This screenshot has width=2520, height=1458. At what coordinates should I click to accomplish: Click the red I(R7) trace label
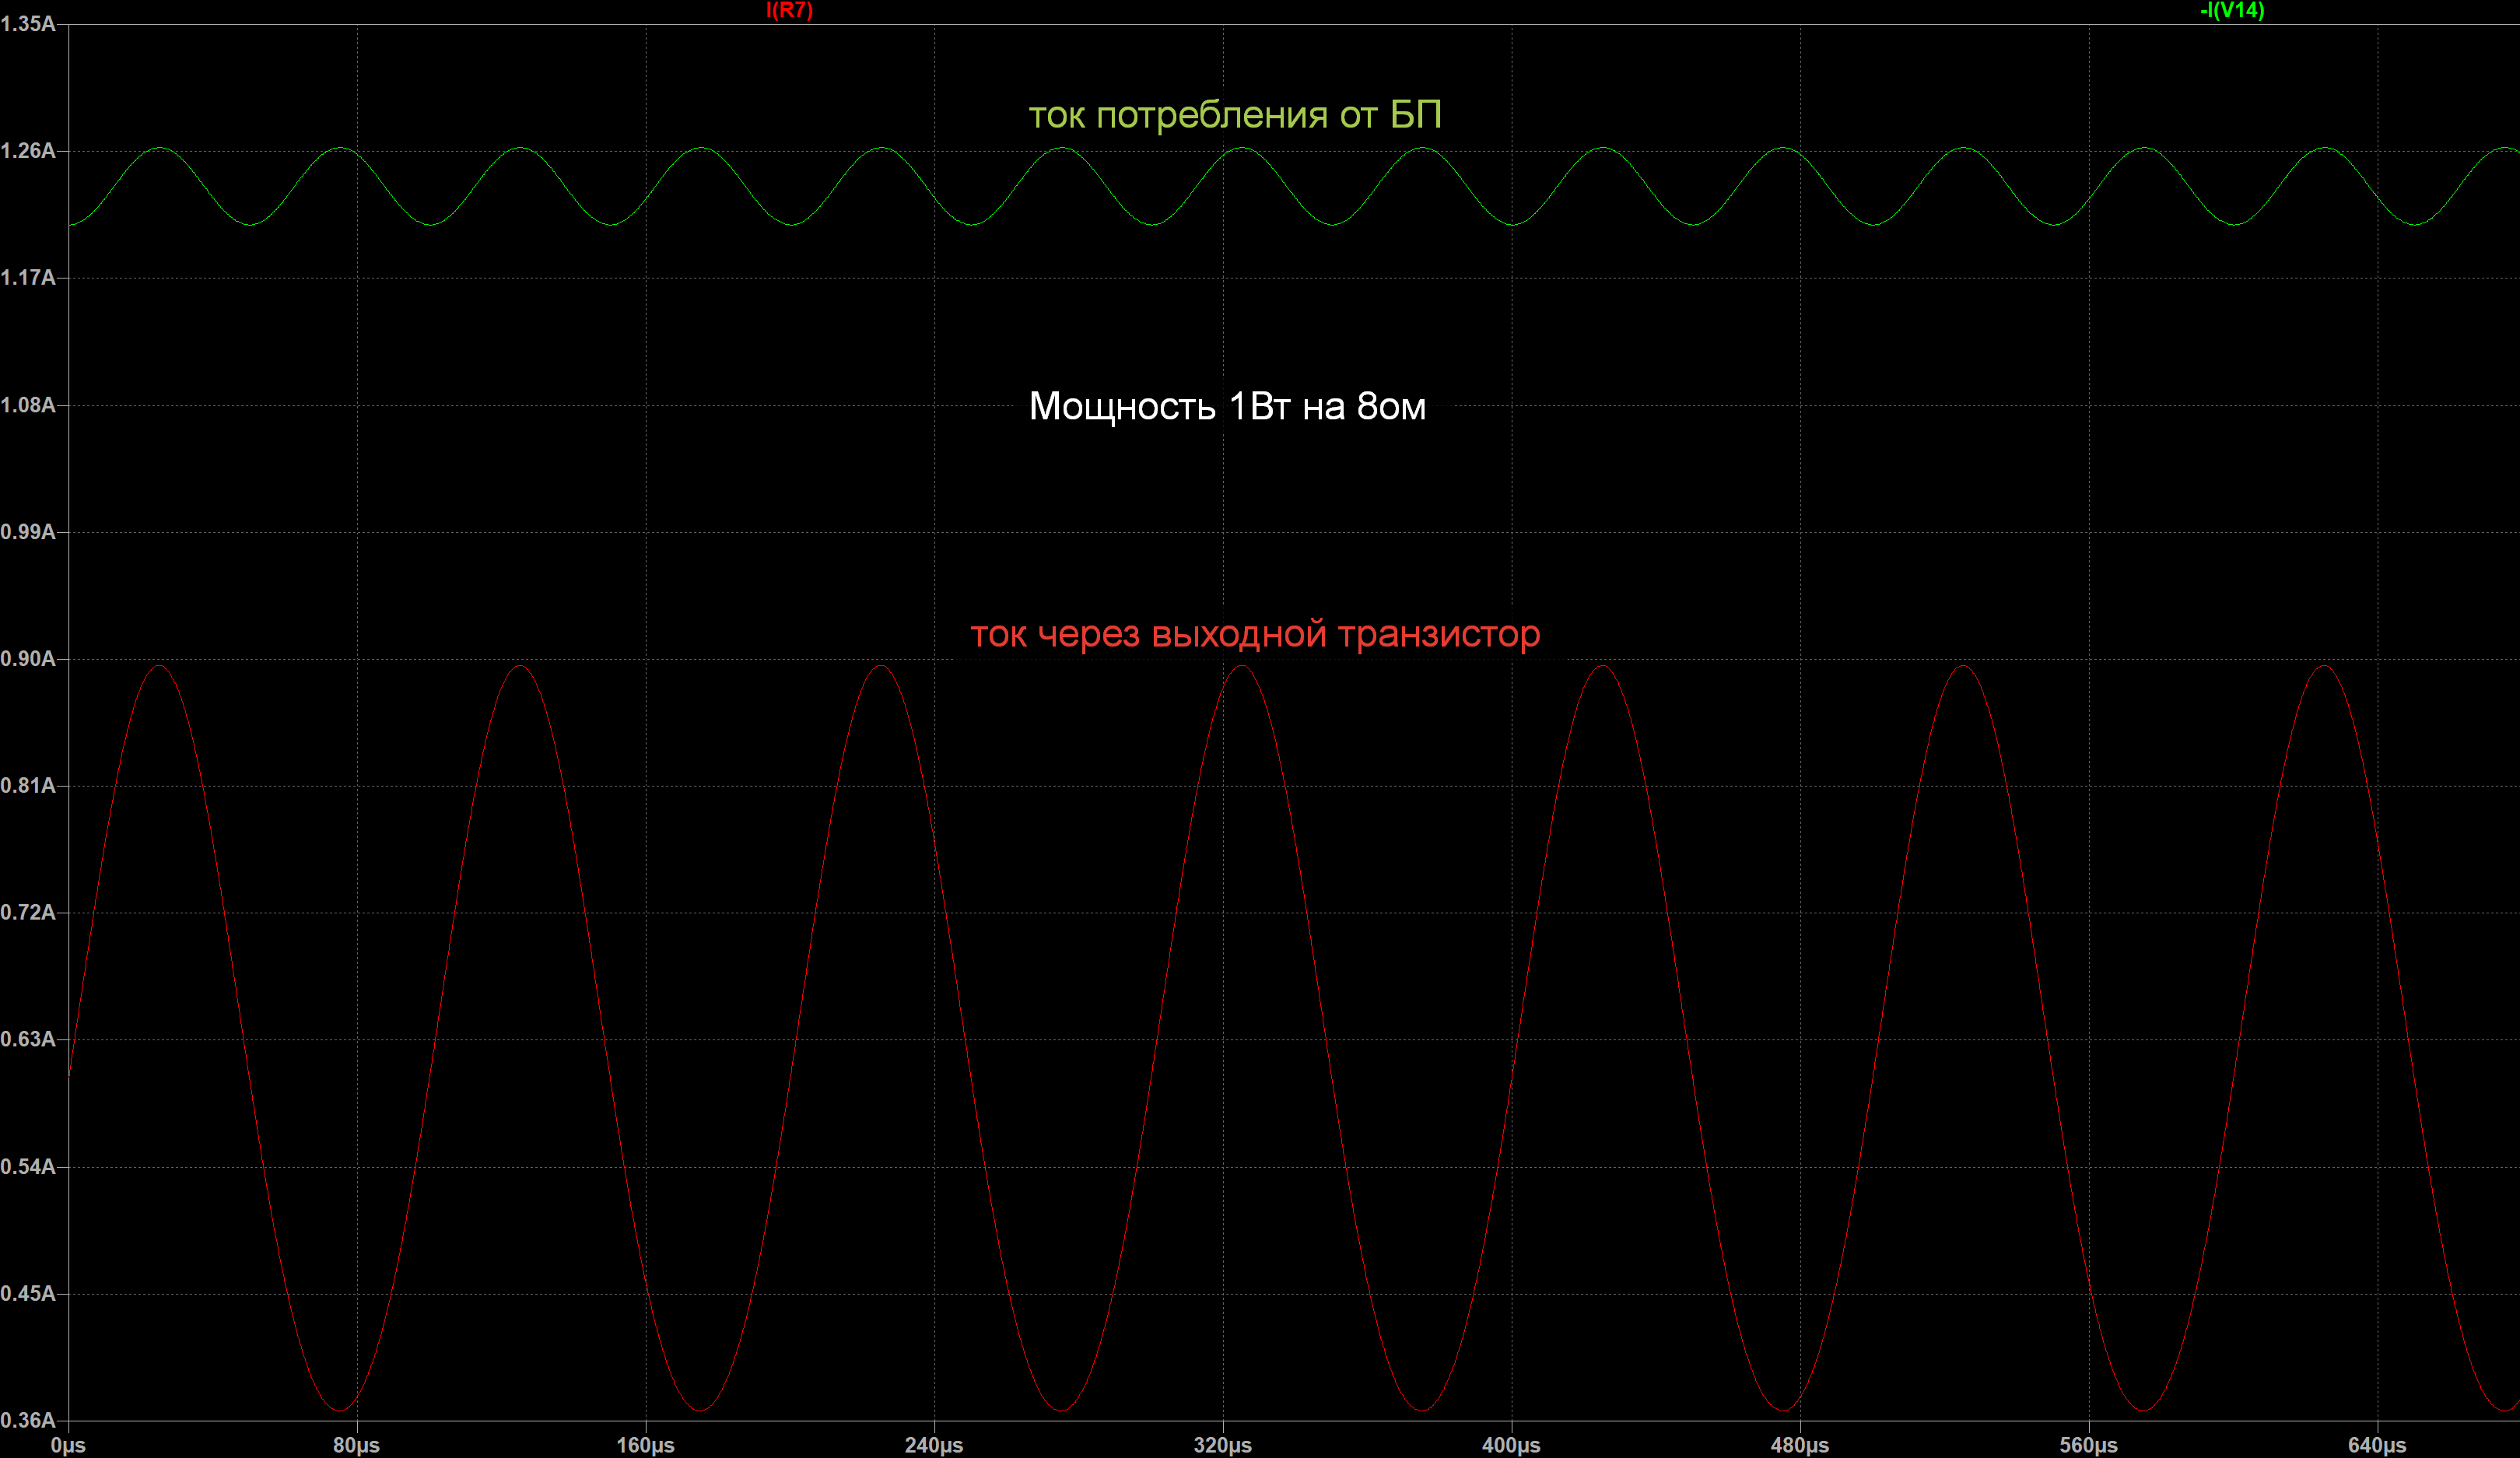coord(789,10)
